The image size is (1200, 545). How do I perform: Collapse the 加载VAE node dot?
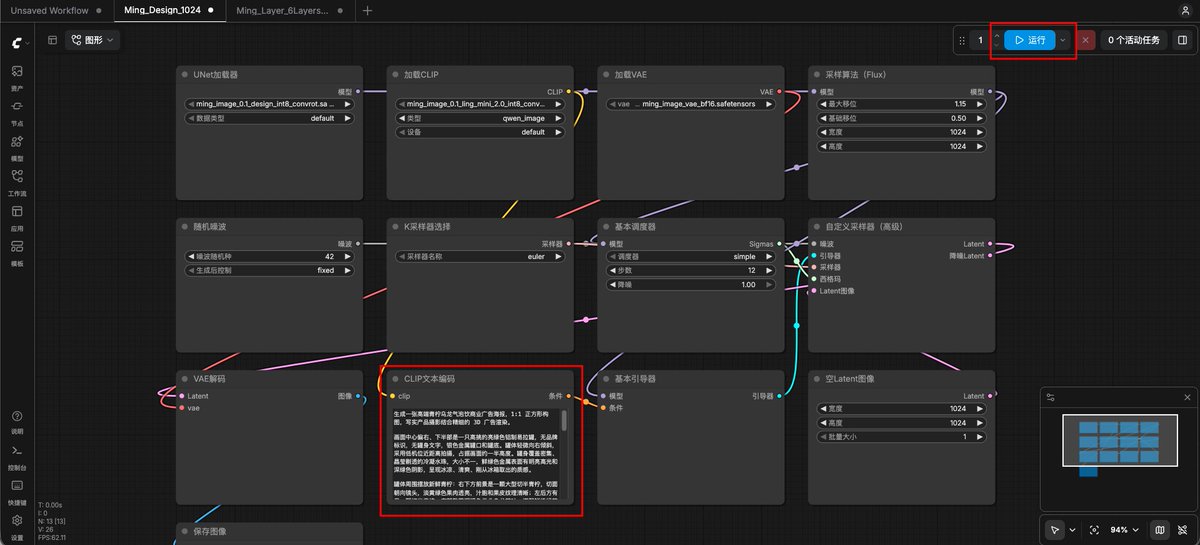point(606,75)
